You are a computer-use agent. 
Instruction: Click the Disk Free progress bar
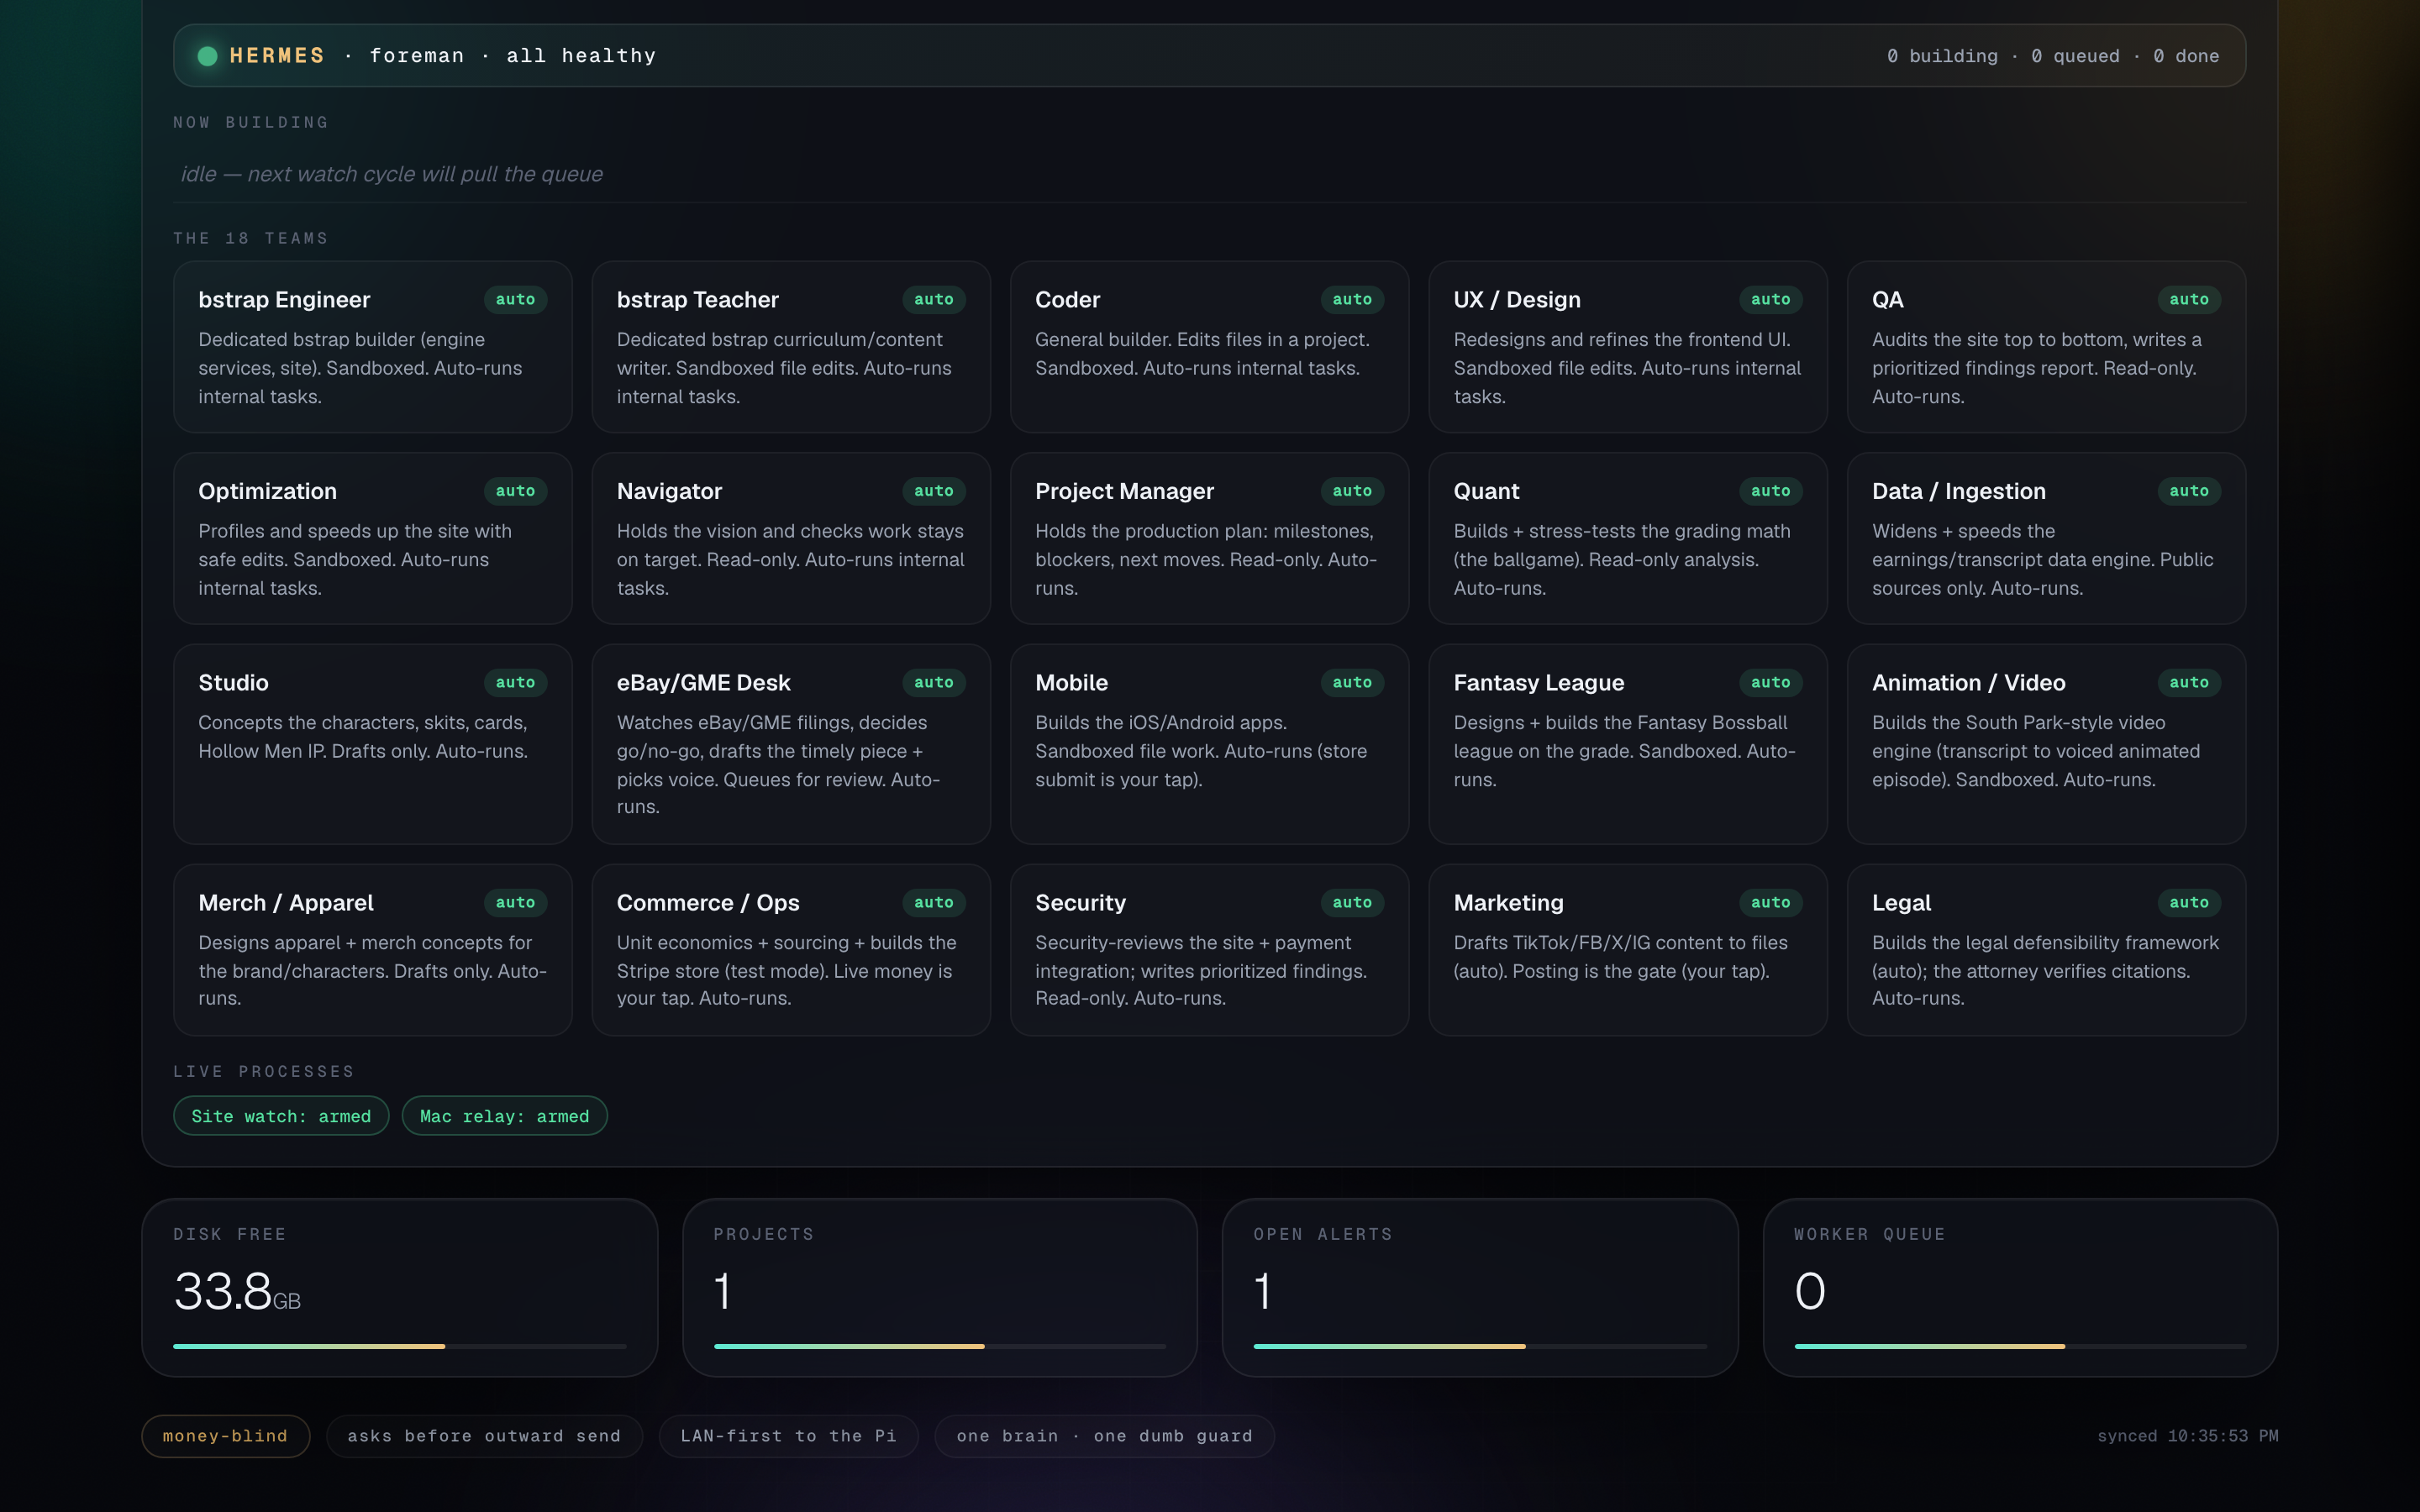pos(400,1346)
